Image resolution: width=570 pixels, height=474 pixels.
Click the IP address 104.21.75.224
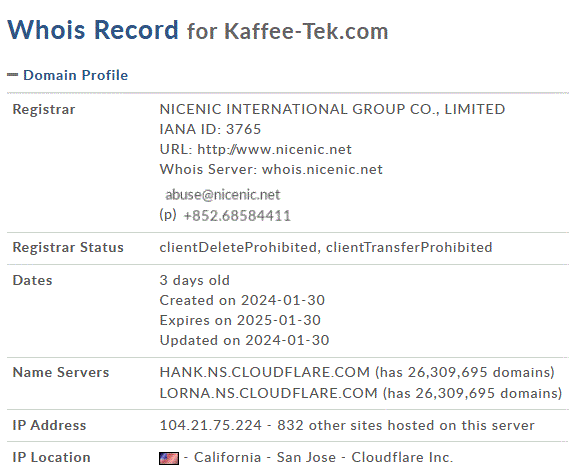210,425
